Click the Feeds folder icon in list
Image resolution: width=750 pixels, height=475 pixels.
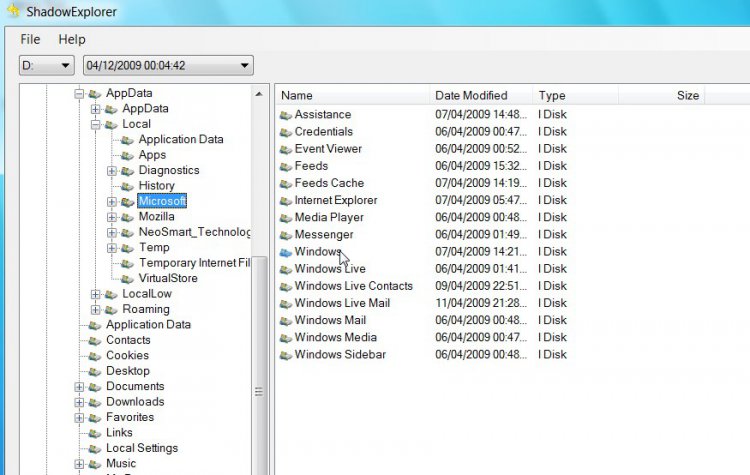286,166
